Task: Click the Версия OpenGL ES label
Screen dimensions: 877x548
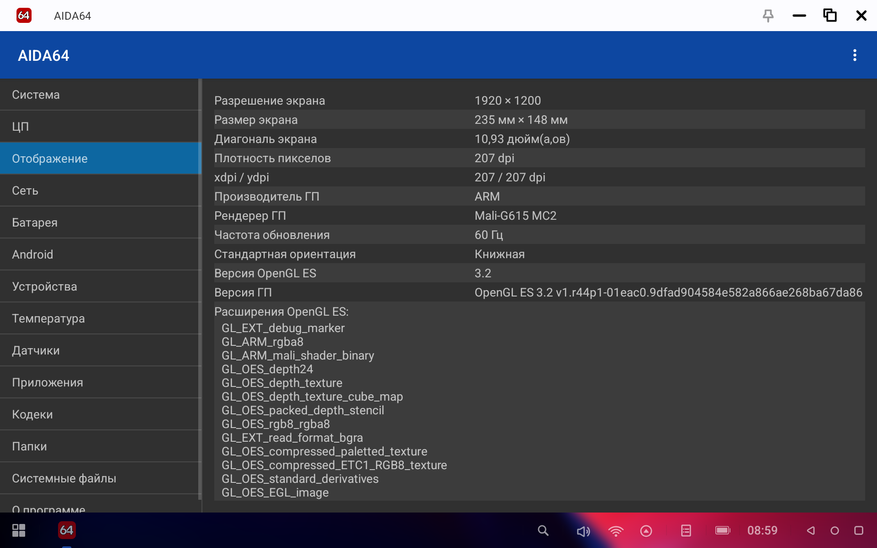Action: pyautogui.click(x=265, y=273)
